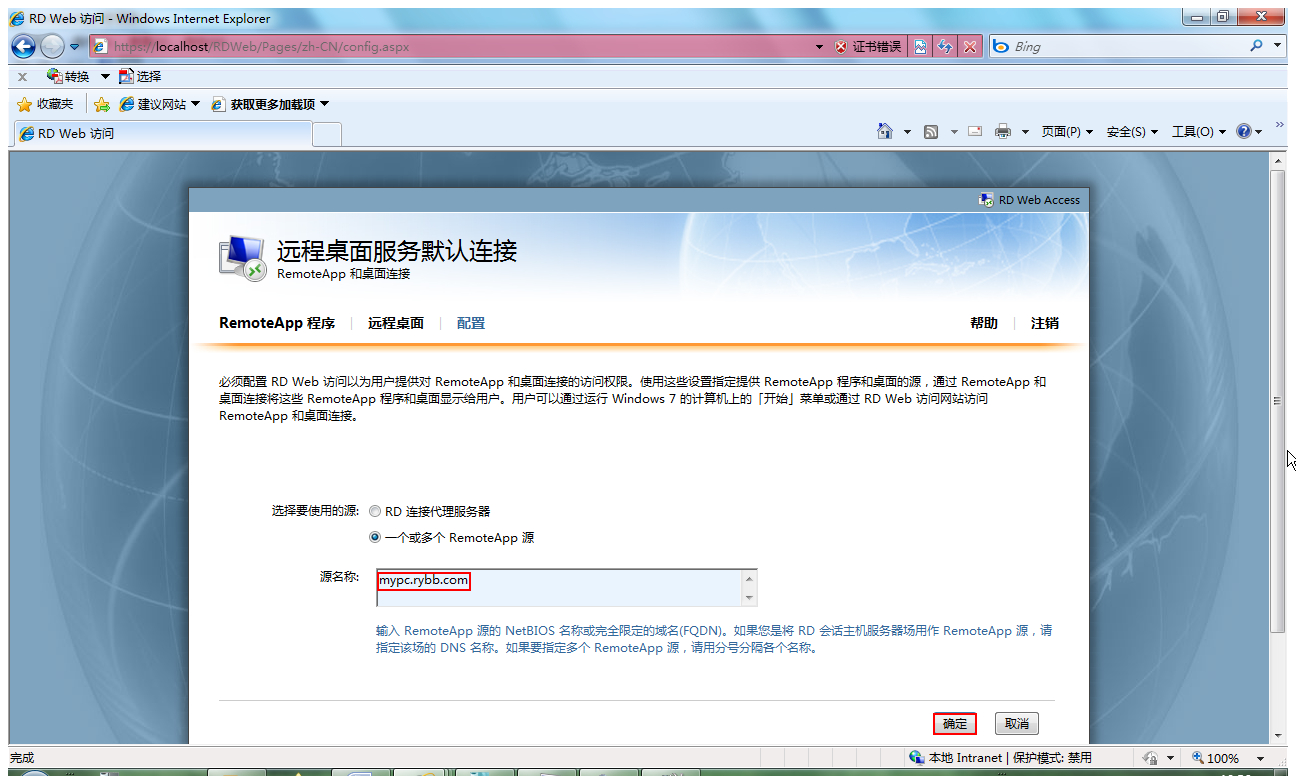
Task: Click the 选择 select toolbar button
Action: [x=140, y=77]
